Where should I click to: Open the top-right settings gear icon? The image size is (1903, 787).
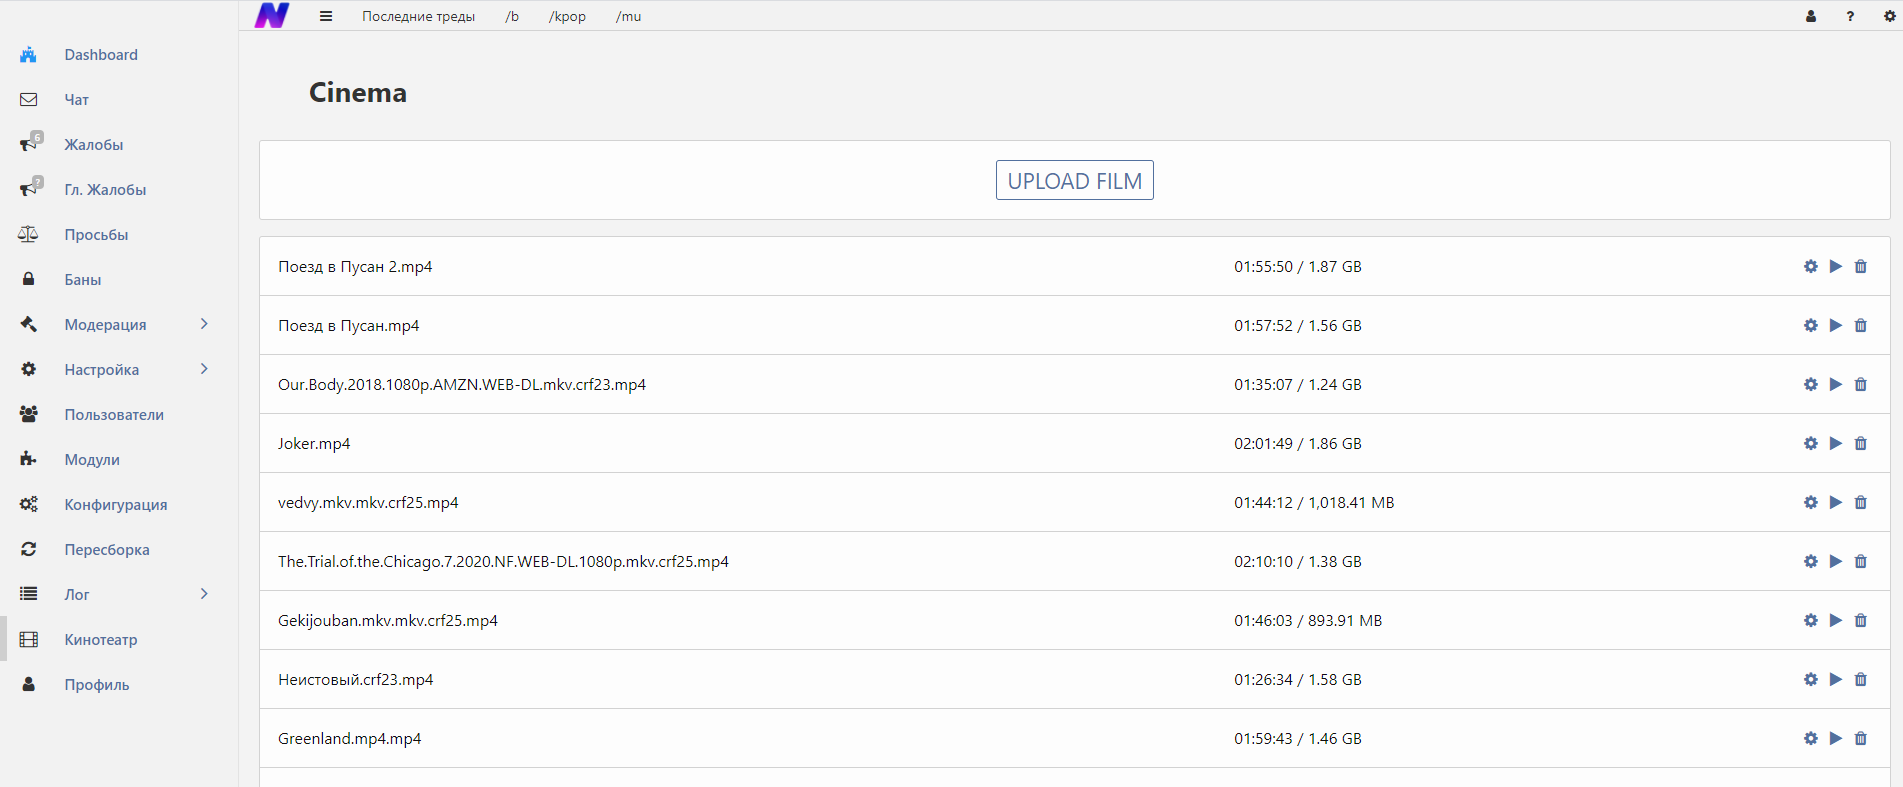point(1890,16)
